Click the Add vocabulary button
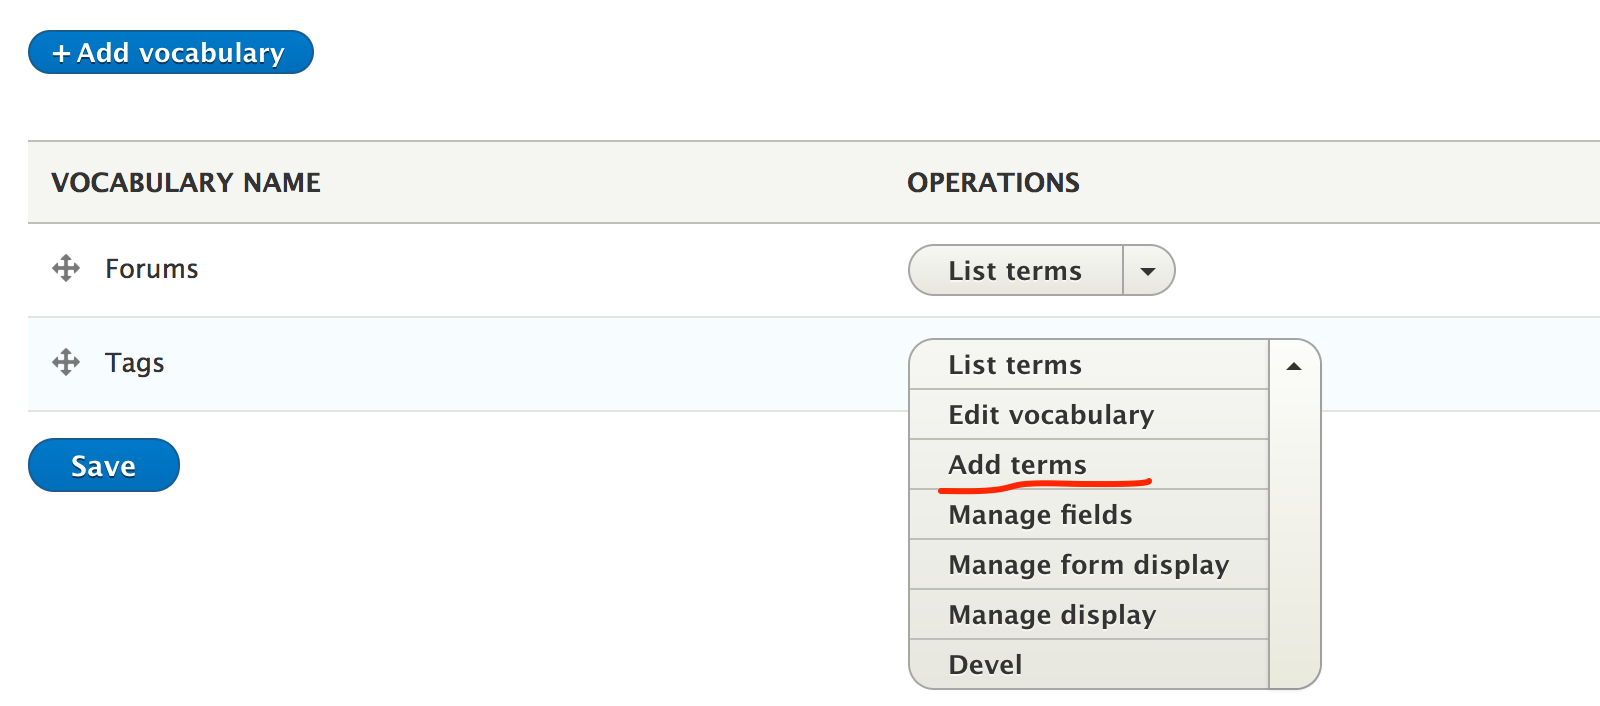Image resolution: width=1600 pixels, height=706 pixels. click(170, 52)
